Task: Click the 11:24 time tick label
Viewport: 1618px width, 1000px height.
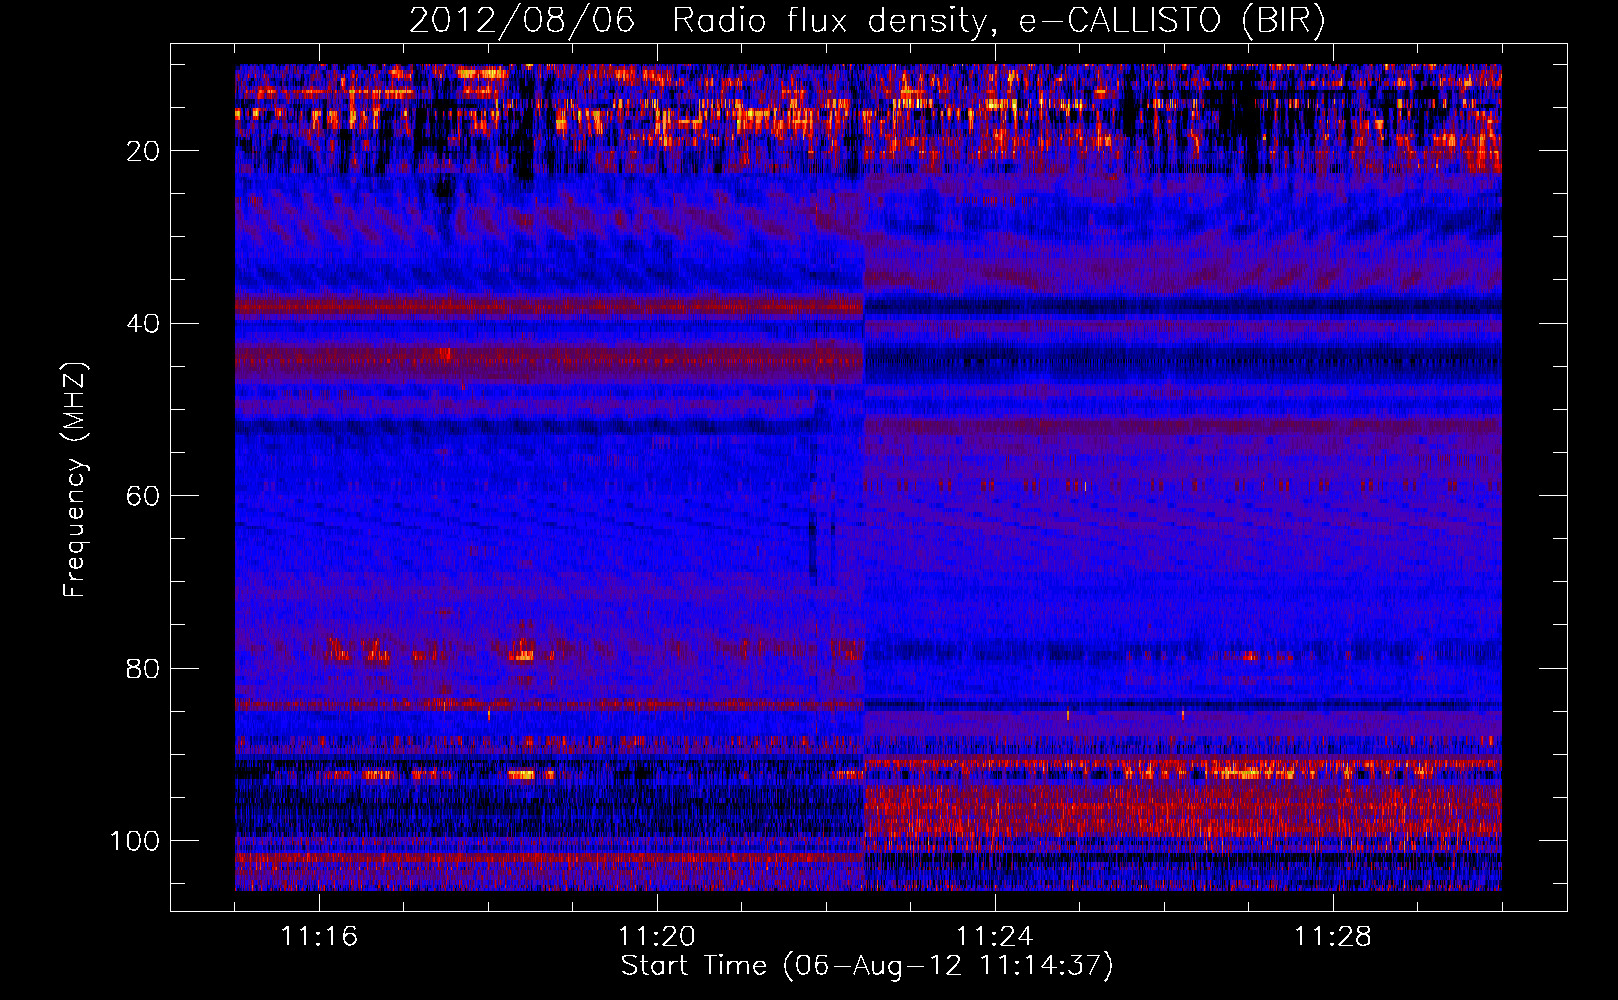Action: [x=995, y=936]
